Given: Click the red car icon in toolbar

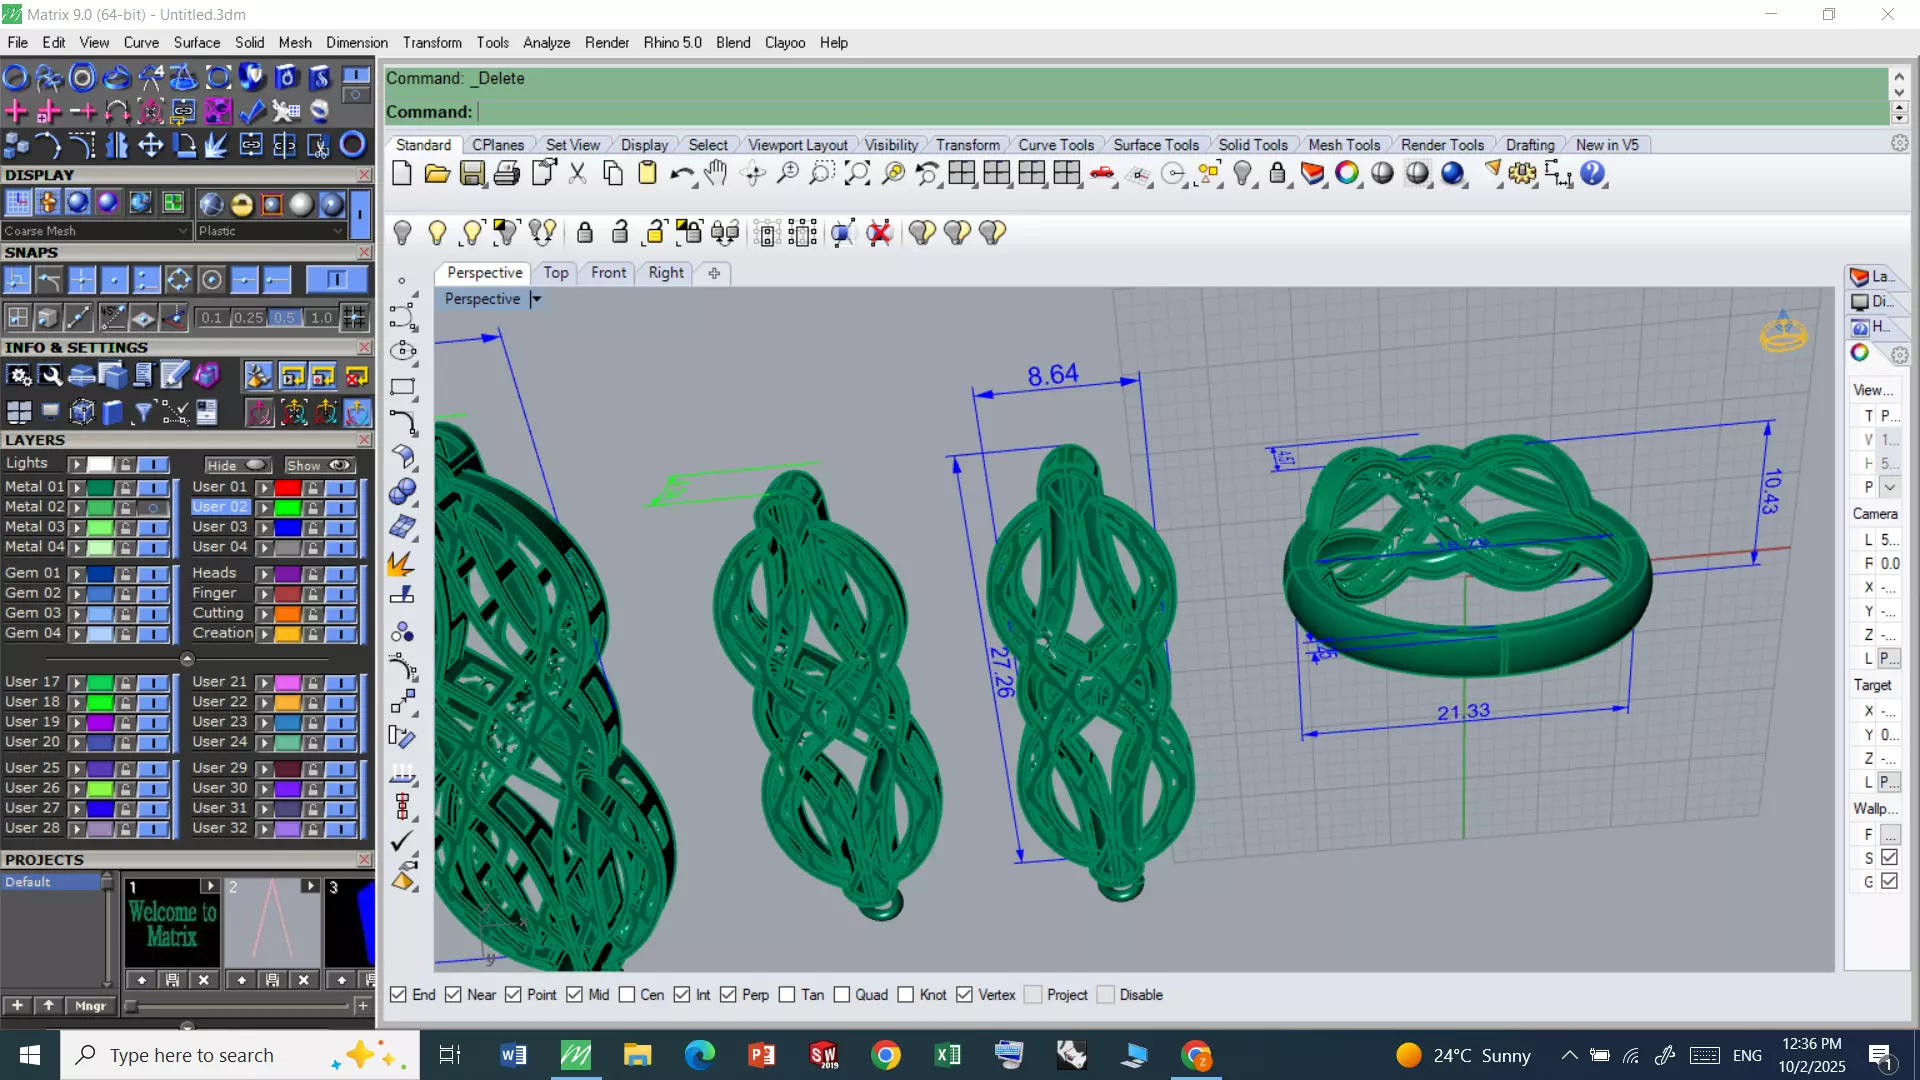Looking at the screenshot, I should tap(1102, 174).
